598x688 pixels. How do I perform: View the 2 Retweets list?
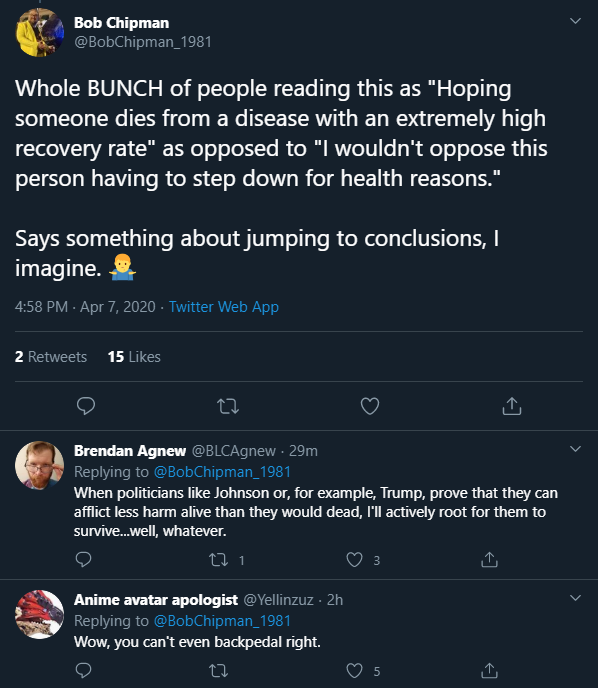click(x=51, y=357)
